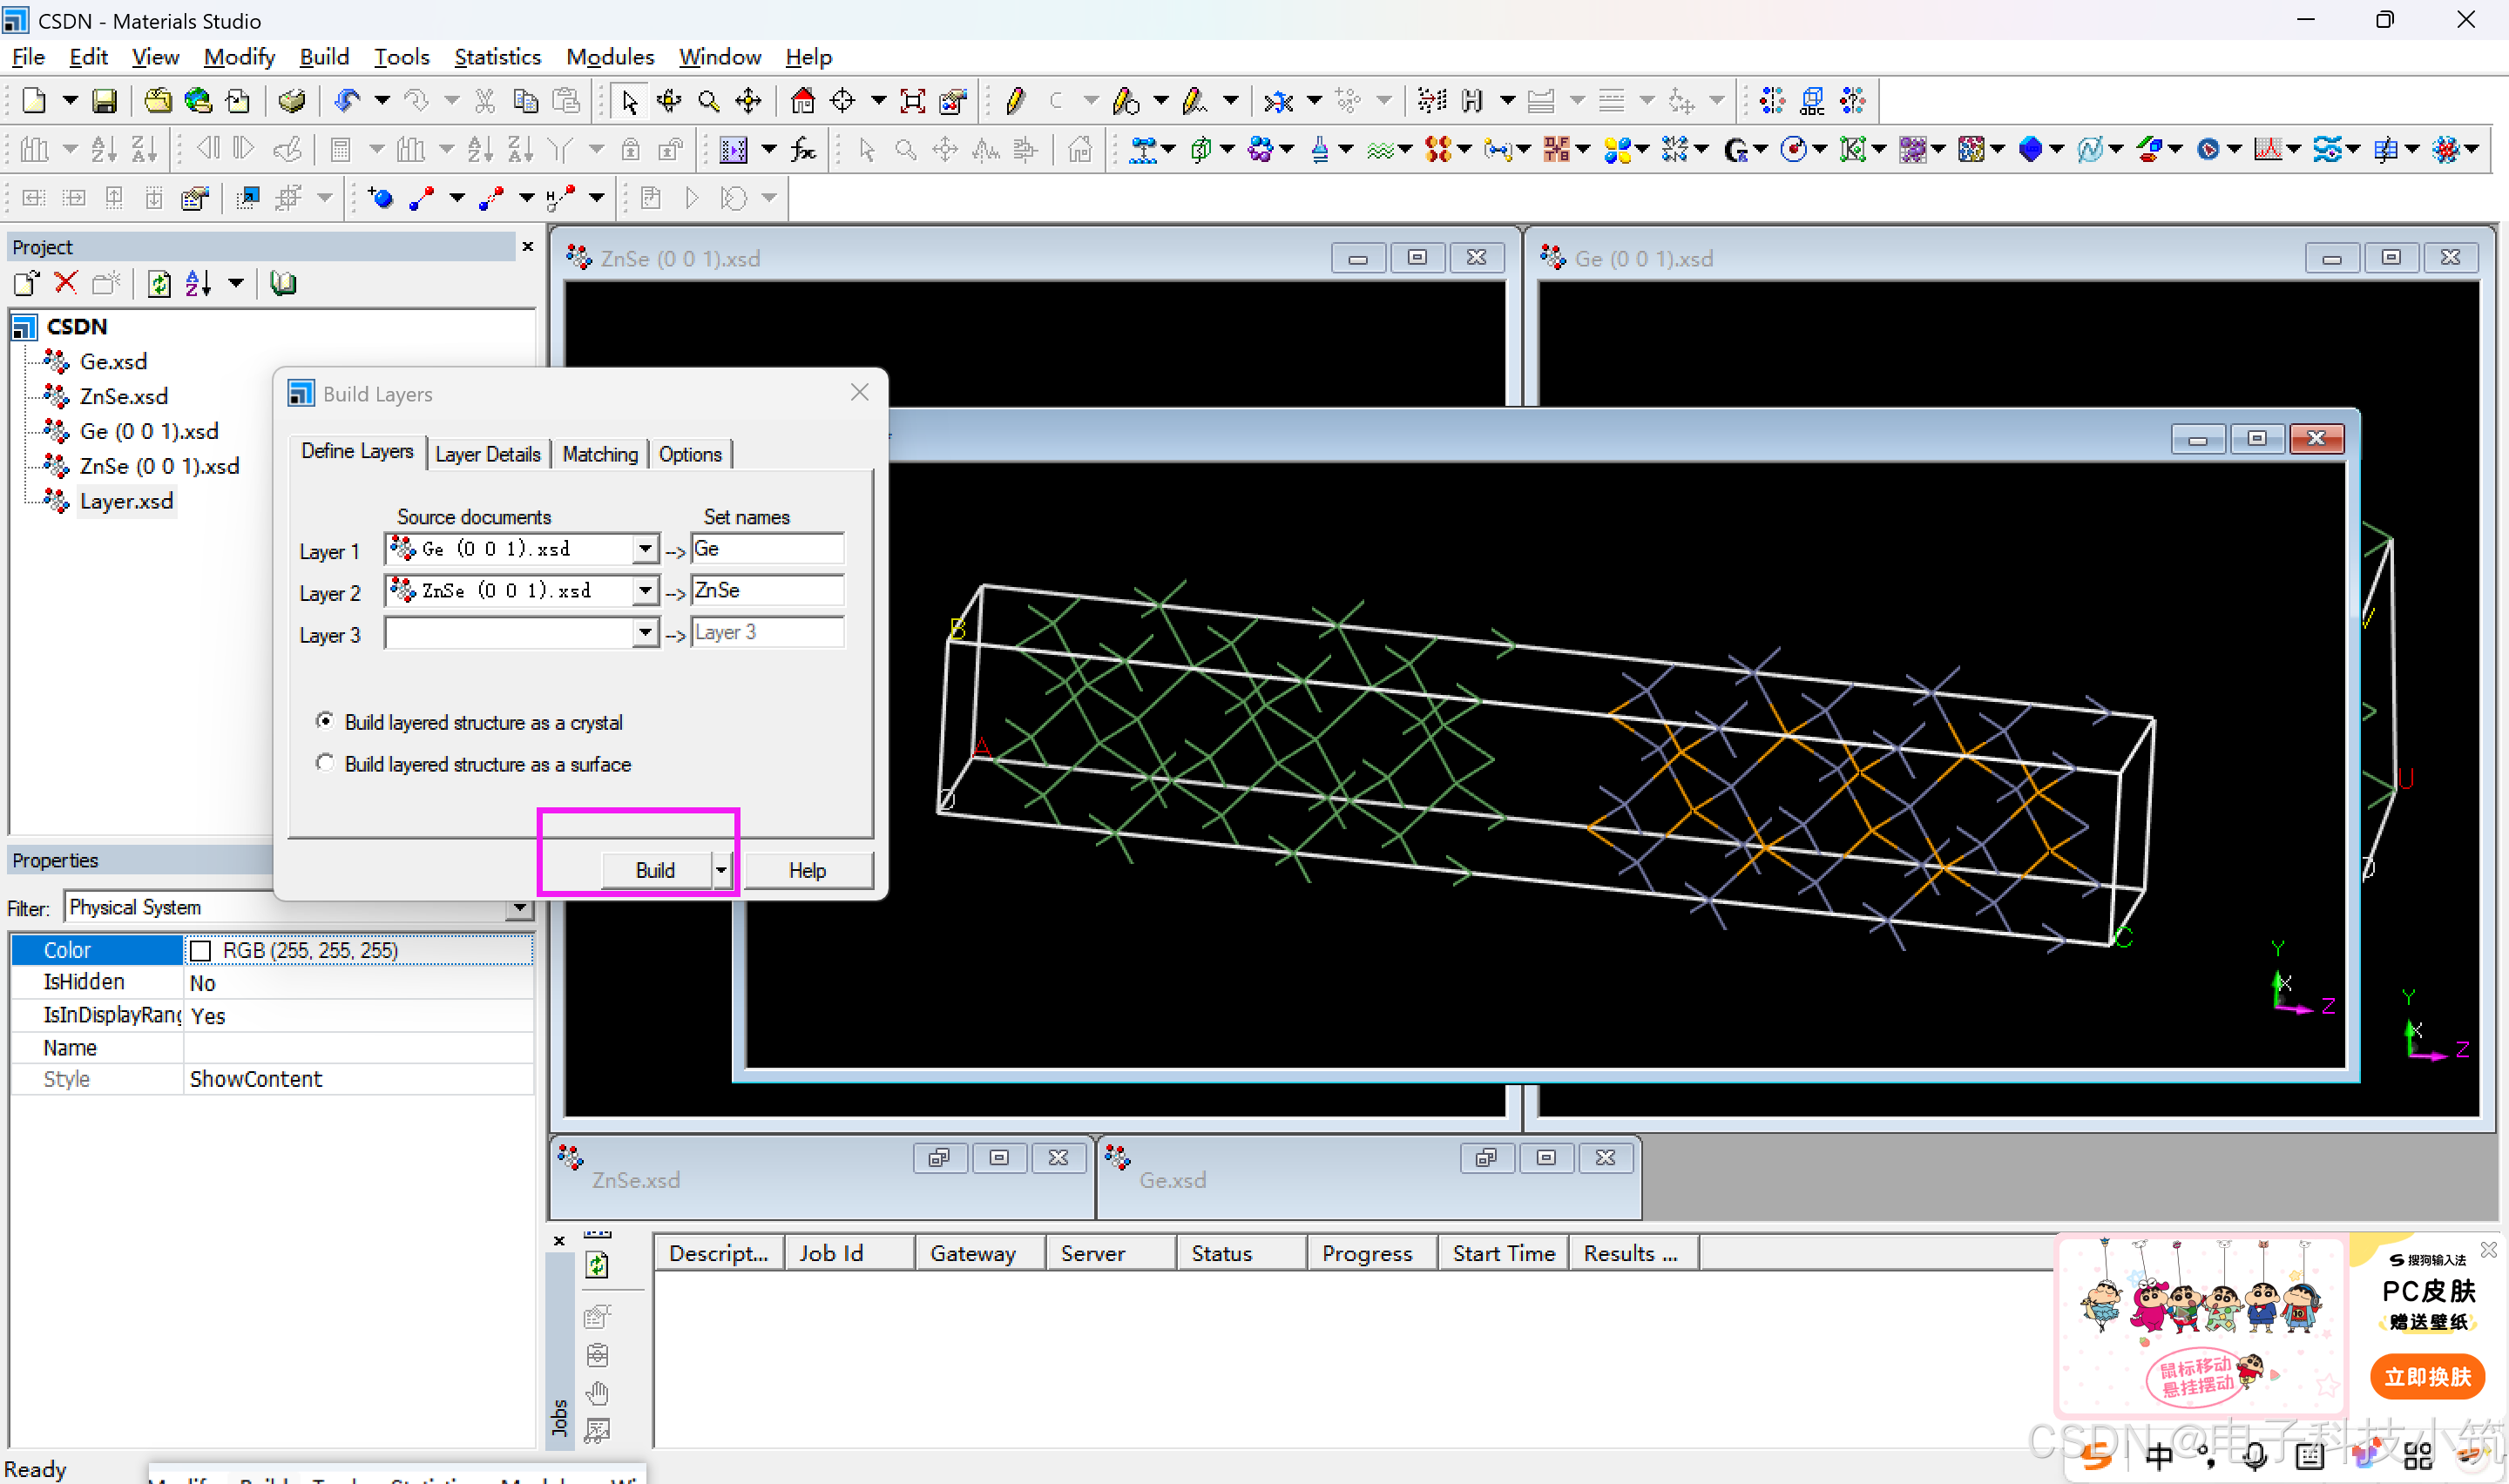
Task: Click the Build button
Action: [655, 870]
